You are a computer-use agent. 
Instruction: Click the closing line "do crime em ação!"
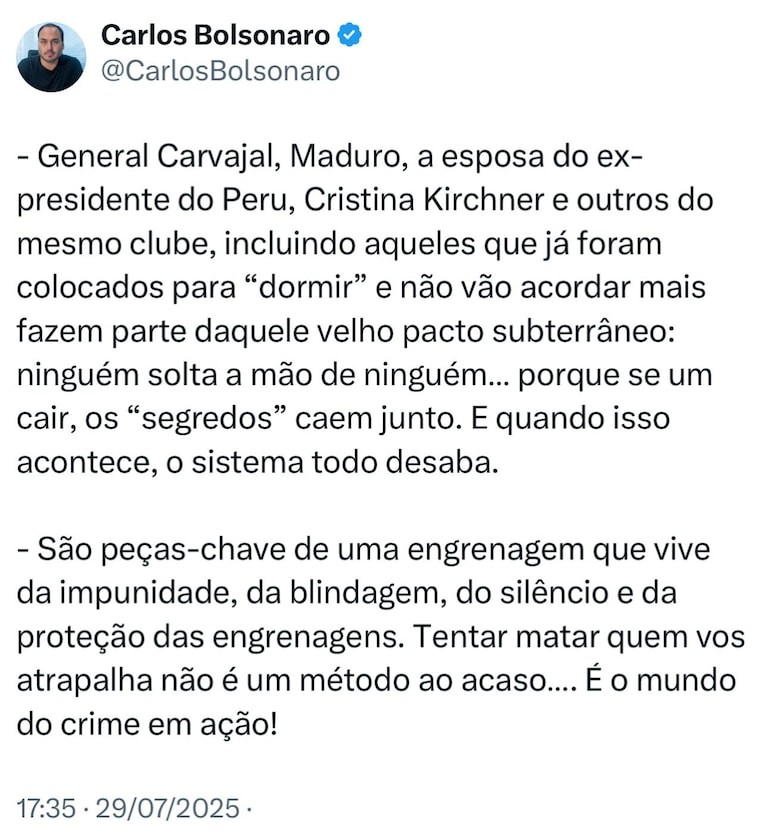[147, 725]
